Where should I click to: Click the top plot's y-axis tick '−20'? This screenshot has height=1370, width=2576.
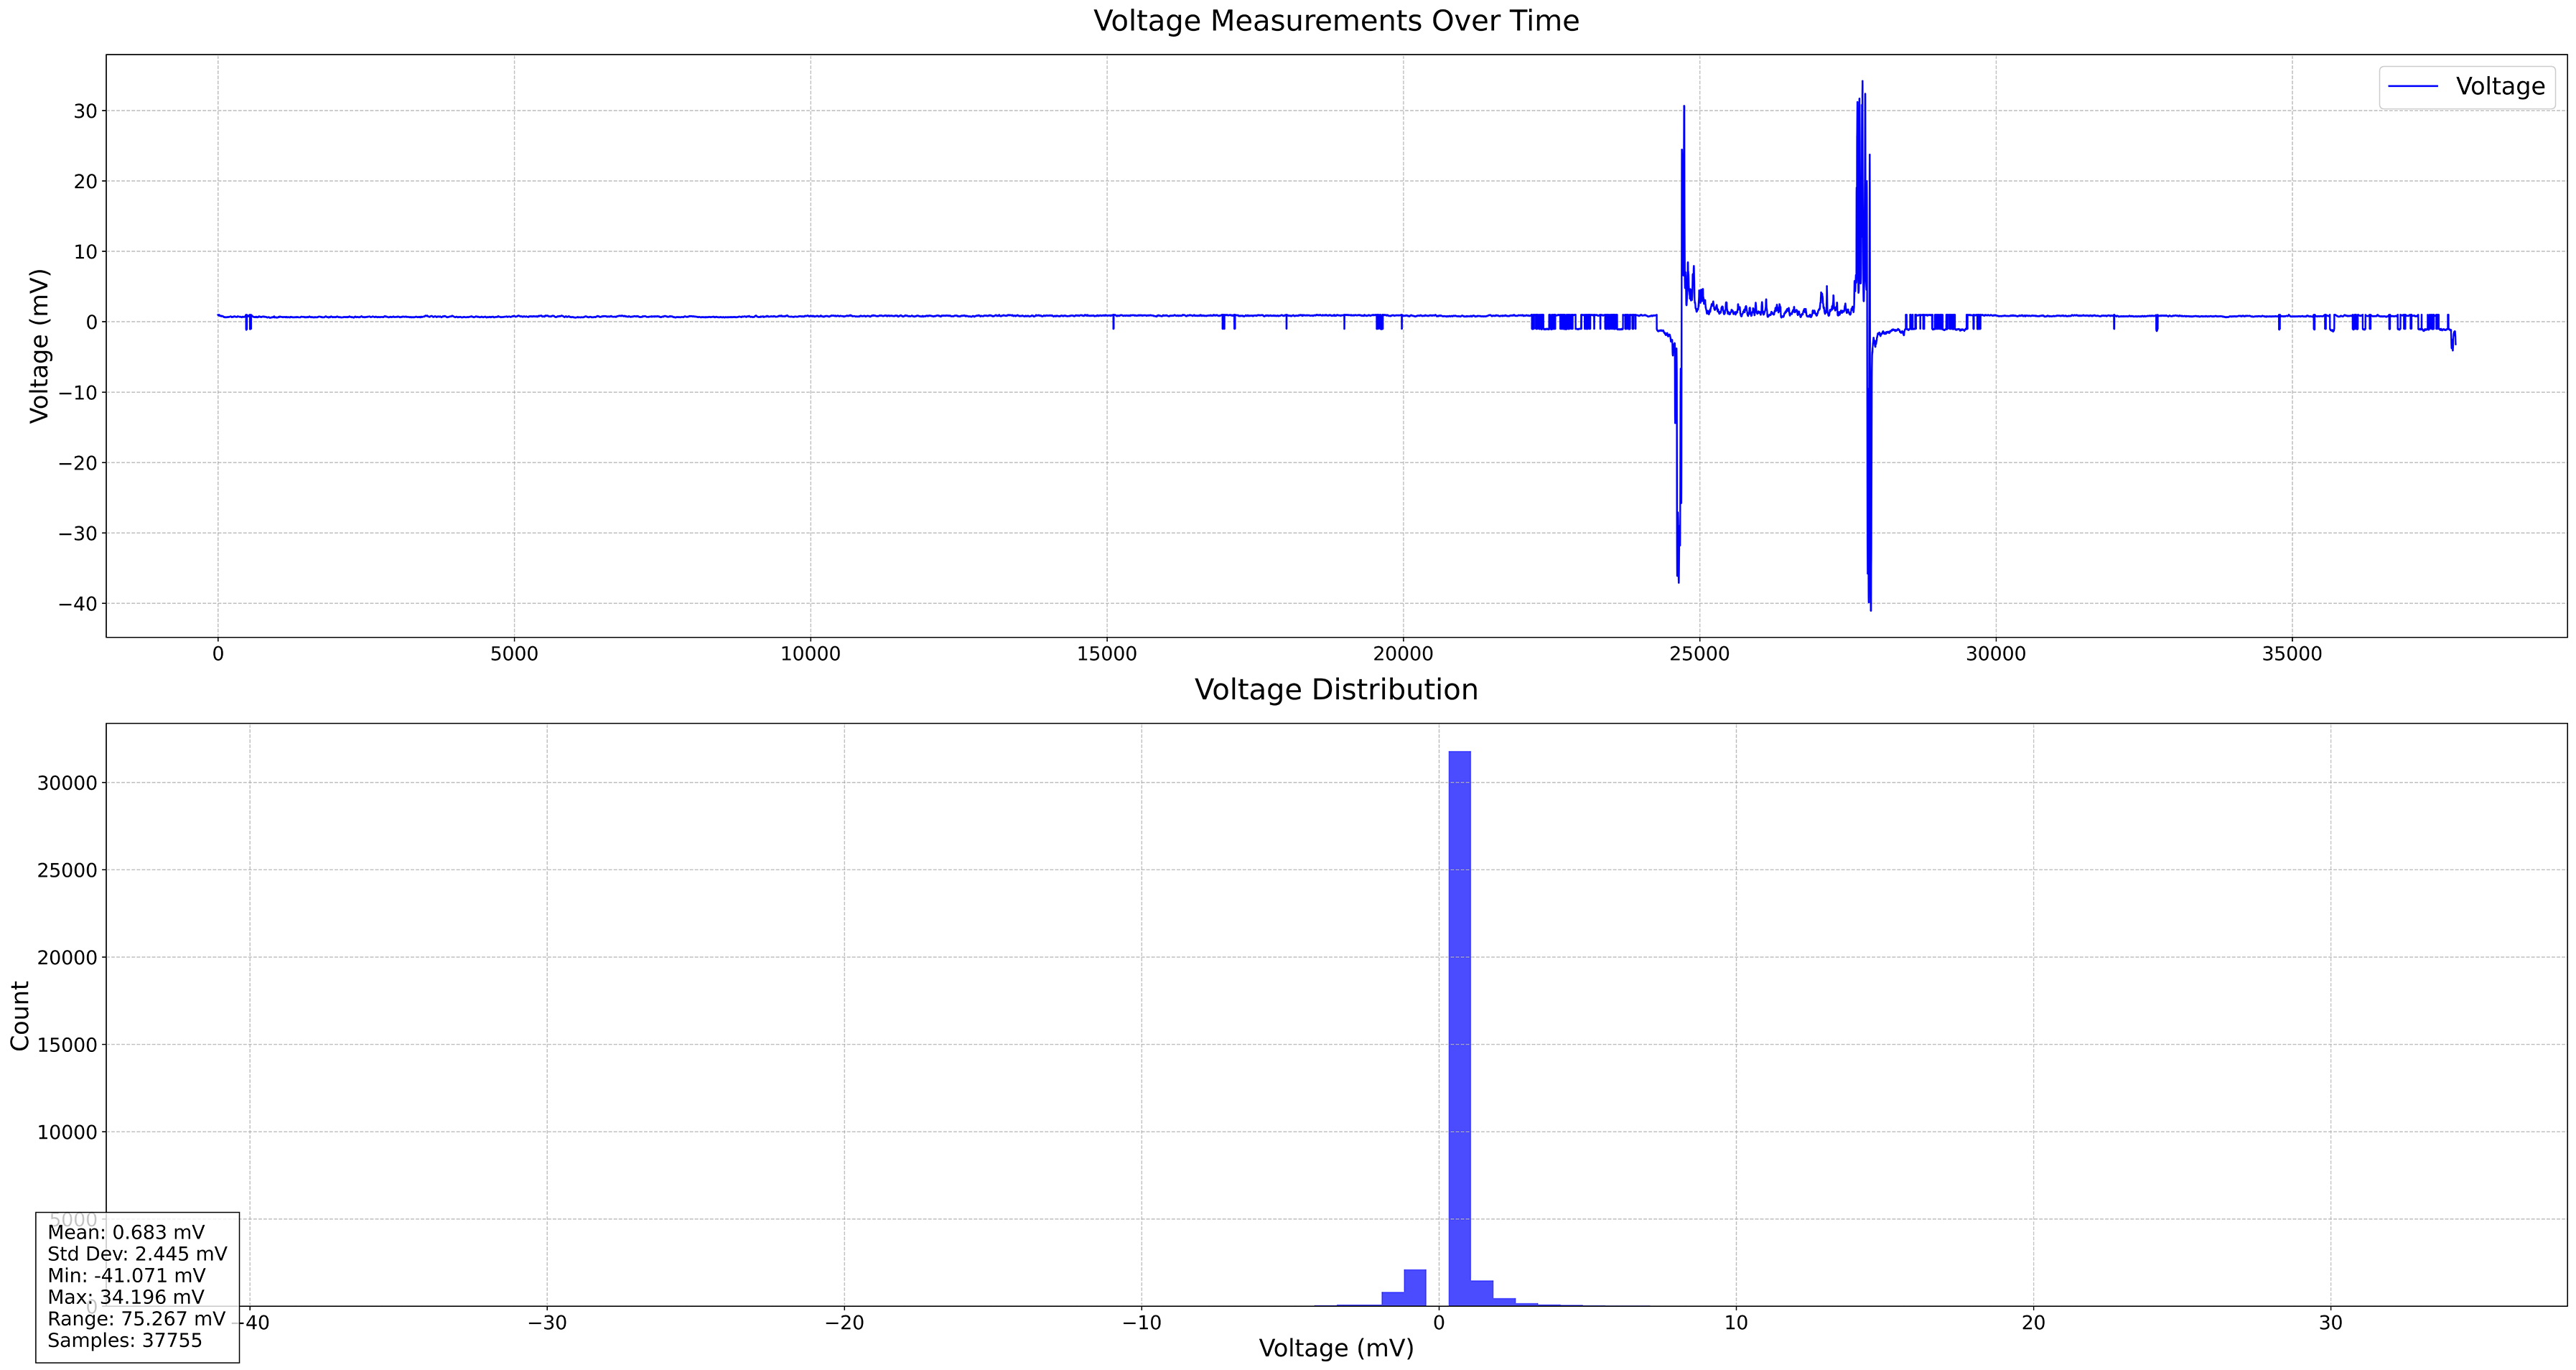77,463
